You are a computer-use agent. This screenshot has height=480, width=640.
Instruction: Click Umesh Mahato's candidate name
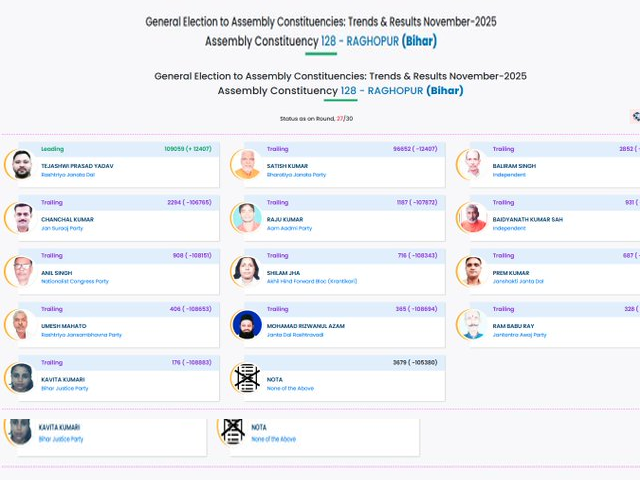(x=62, y=325)
